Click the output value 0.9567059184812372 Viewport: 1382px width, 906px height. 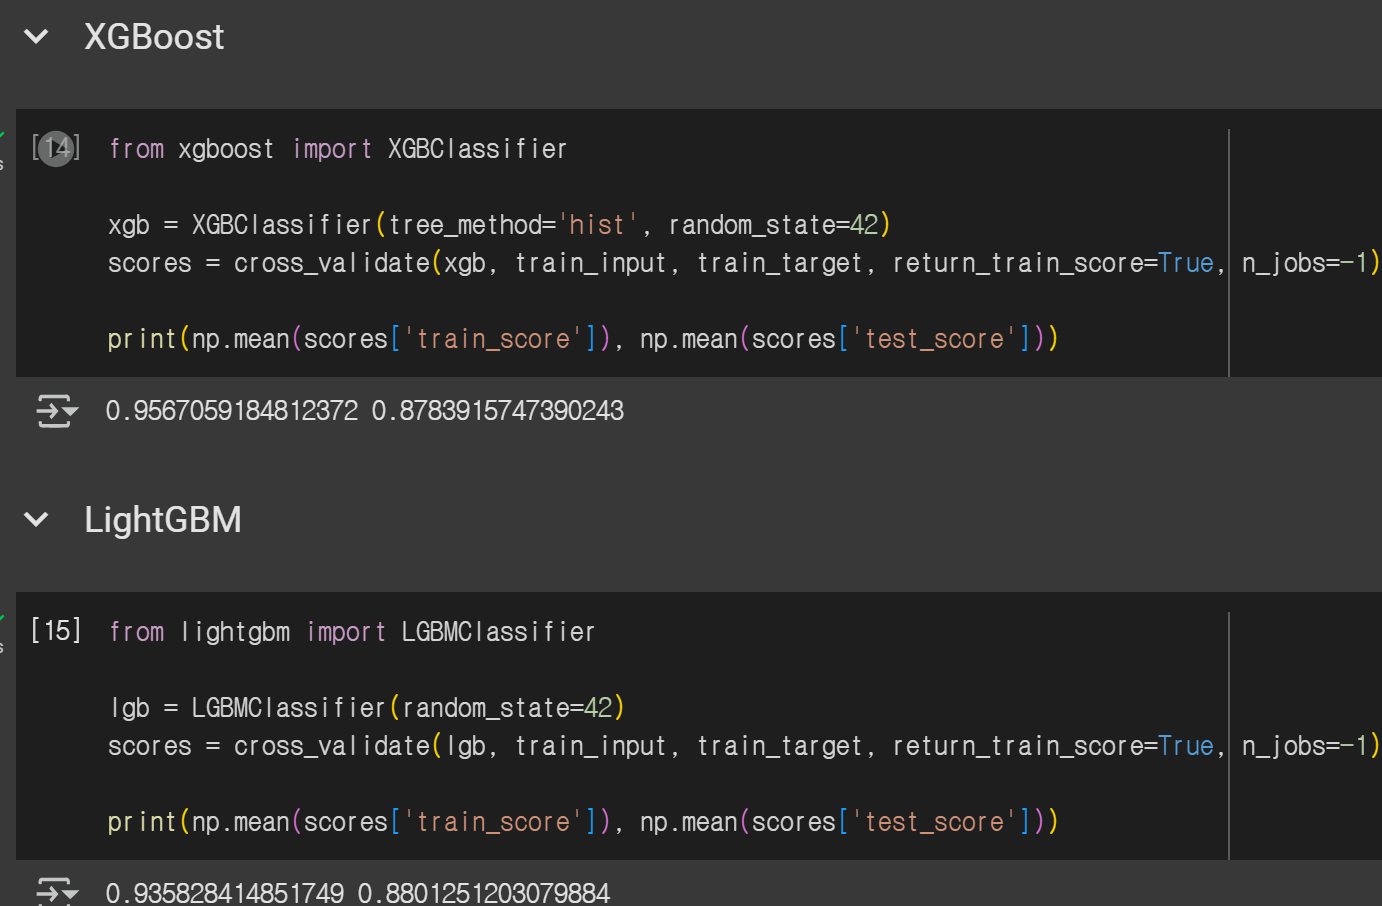[x=232, y=411]
